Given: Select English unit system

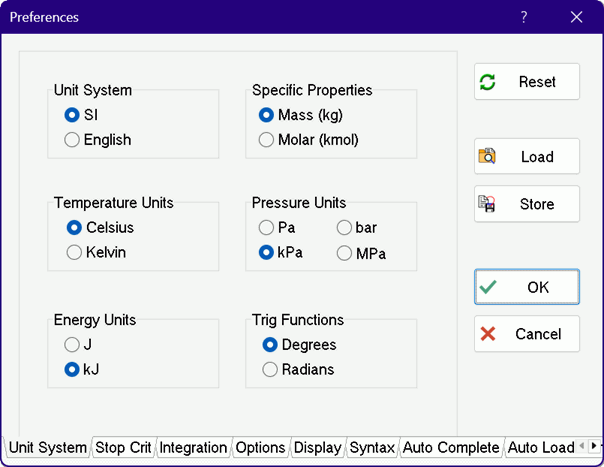Looking at the screenshot, I should (x=72, y=140).
